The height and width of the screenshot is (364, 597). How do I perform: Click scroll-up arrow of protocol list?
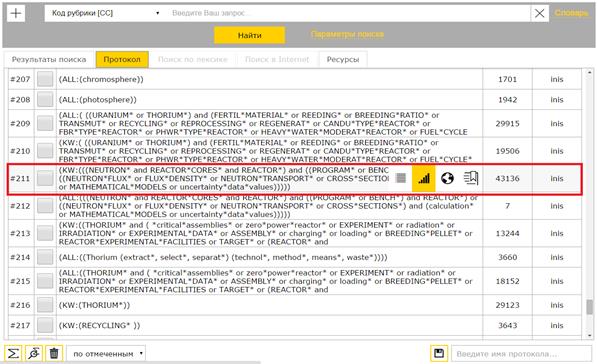coord(589,72)
